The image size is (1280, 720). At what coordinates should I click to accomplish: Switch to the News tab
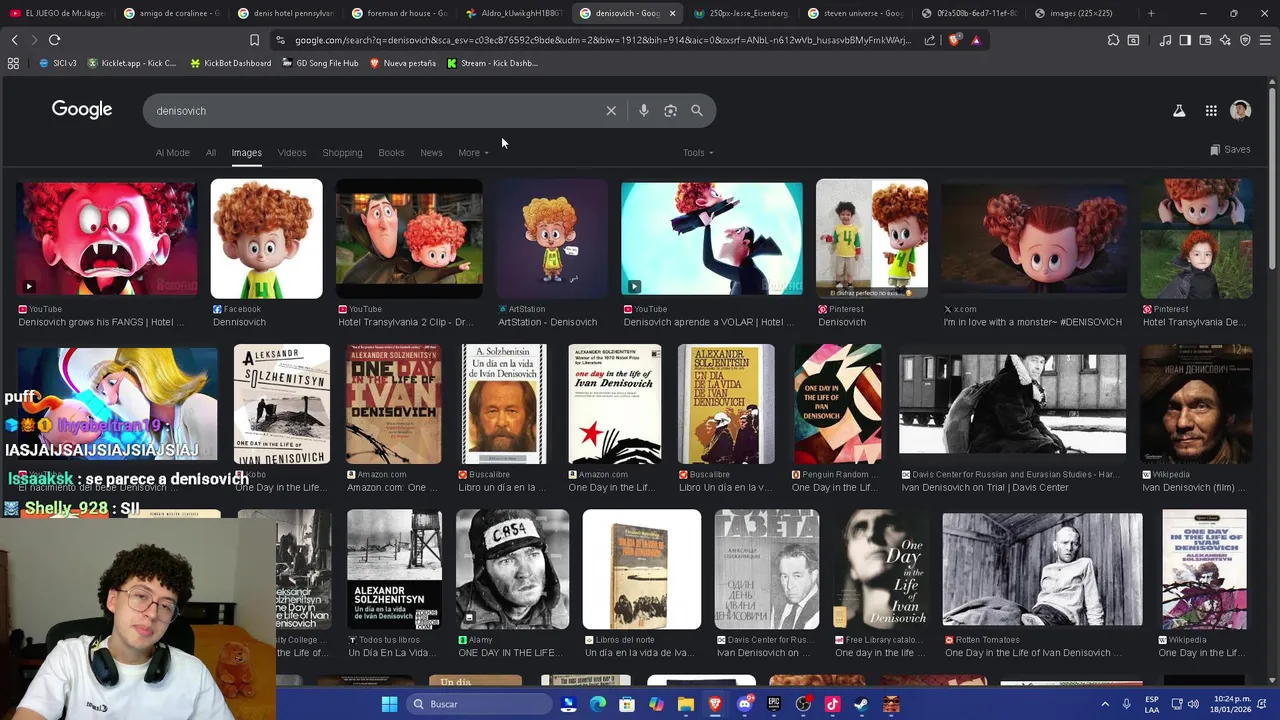431,153
